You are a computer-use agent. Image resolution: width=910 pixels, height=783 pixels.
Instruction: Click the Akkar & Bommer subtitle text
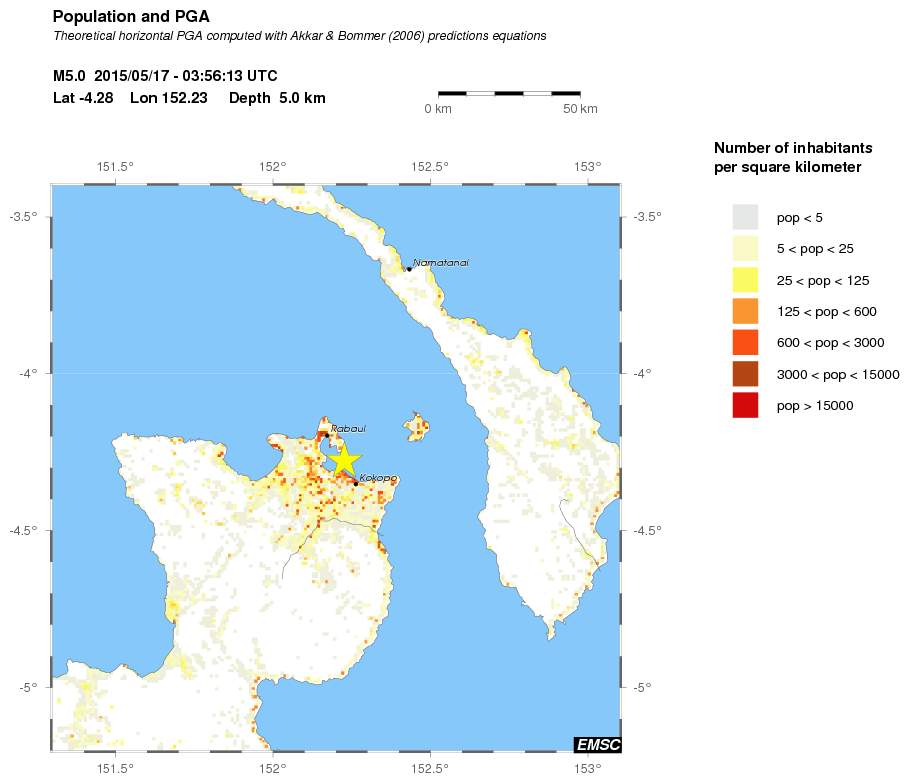[x=299, y=36]
